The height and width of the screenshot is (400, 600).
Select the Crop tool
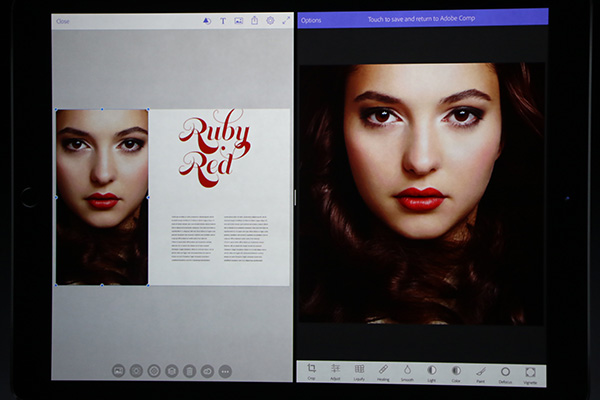312,370
